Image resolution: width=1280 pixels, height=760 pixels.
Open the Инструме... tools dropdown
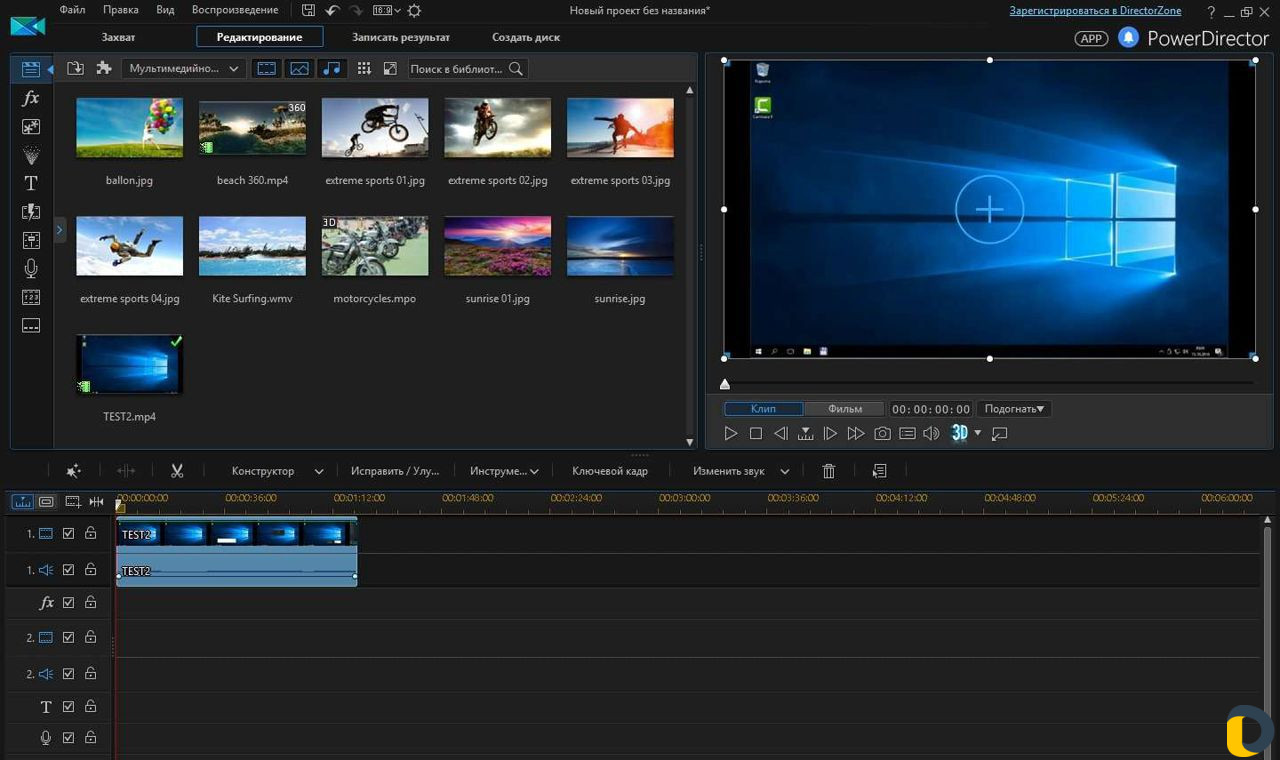point(504,471)
